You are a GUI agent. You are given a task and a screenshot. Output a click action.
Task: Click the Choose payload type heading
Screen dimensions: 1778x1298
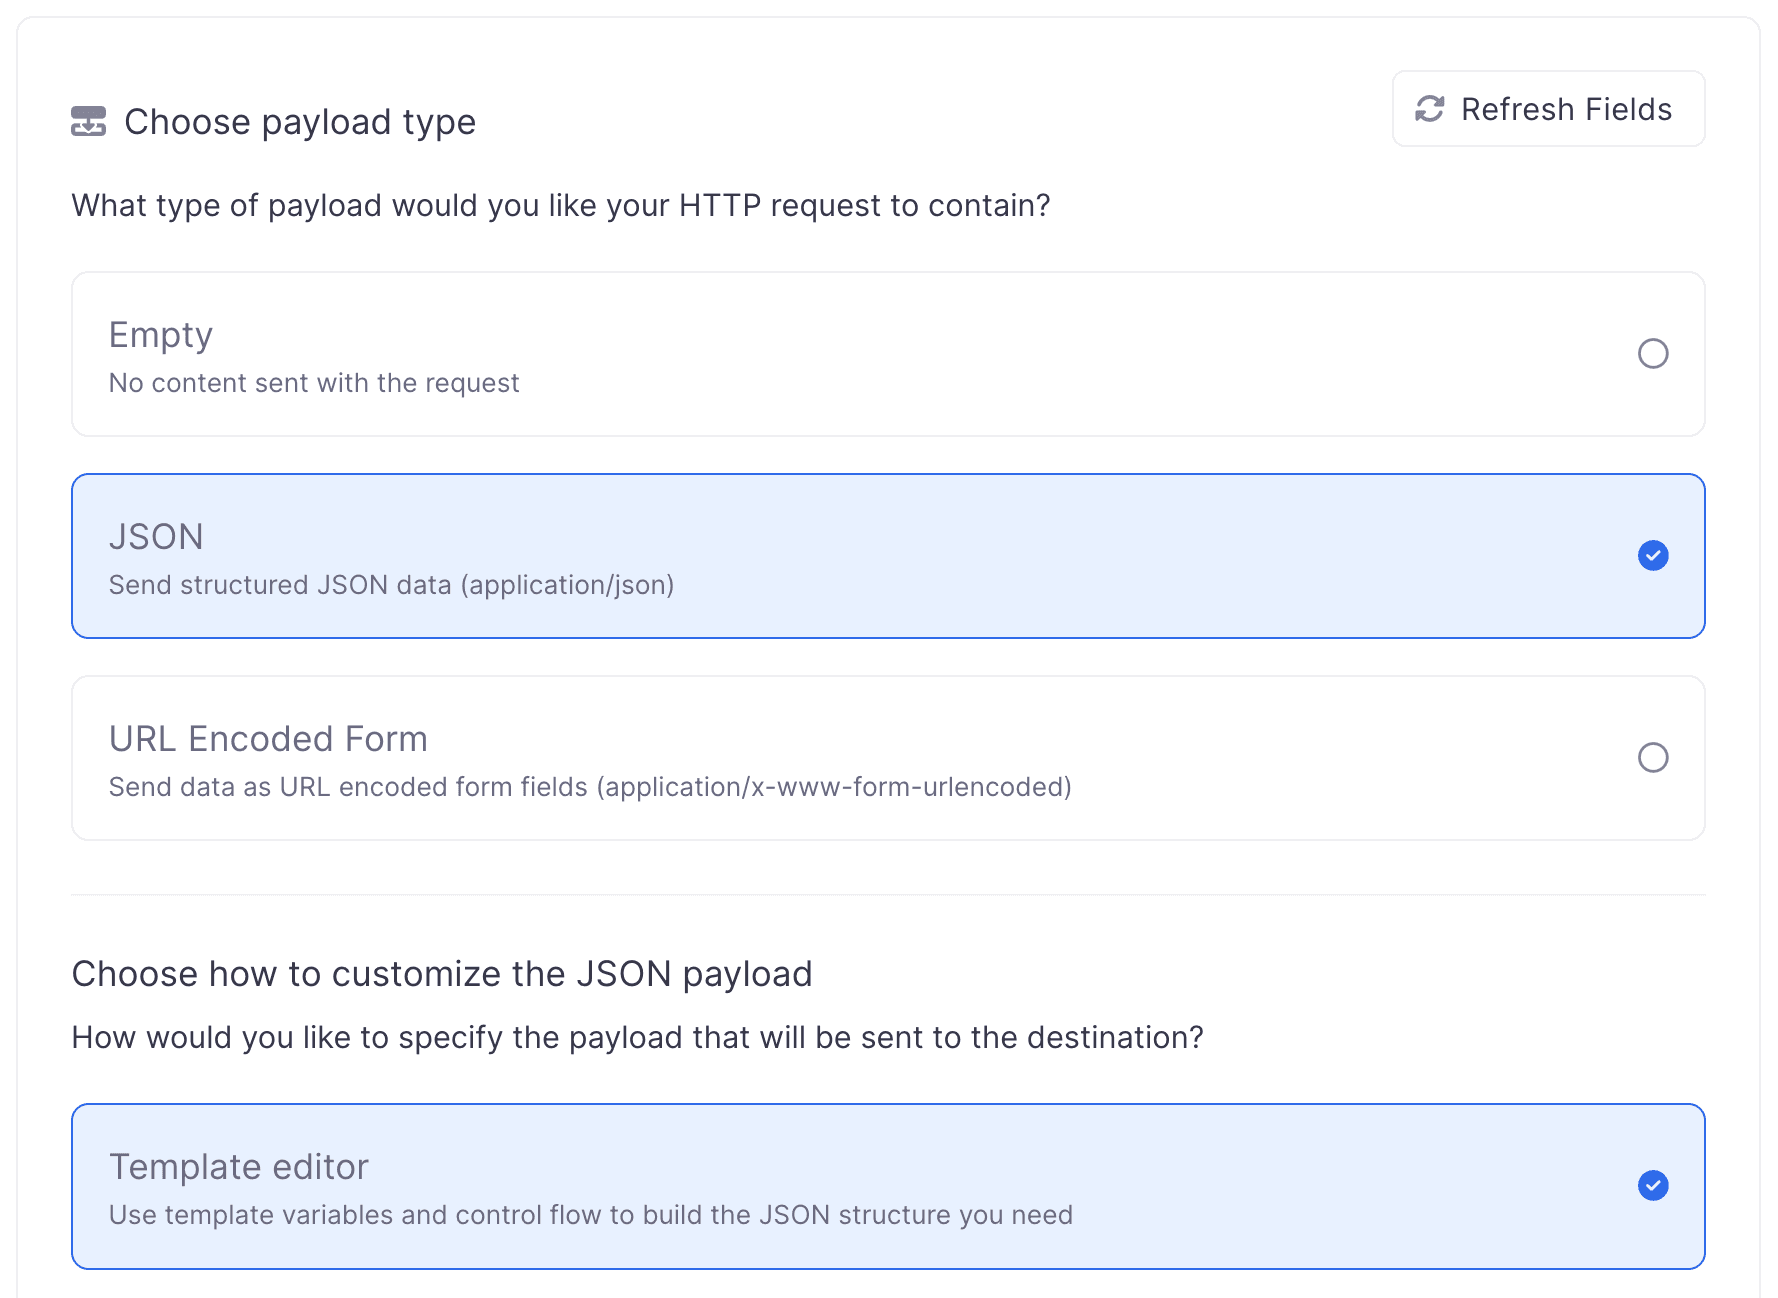[x=300, y=121]
